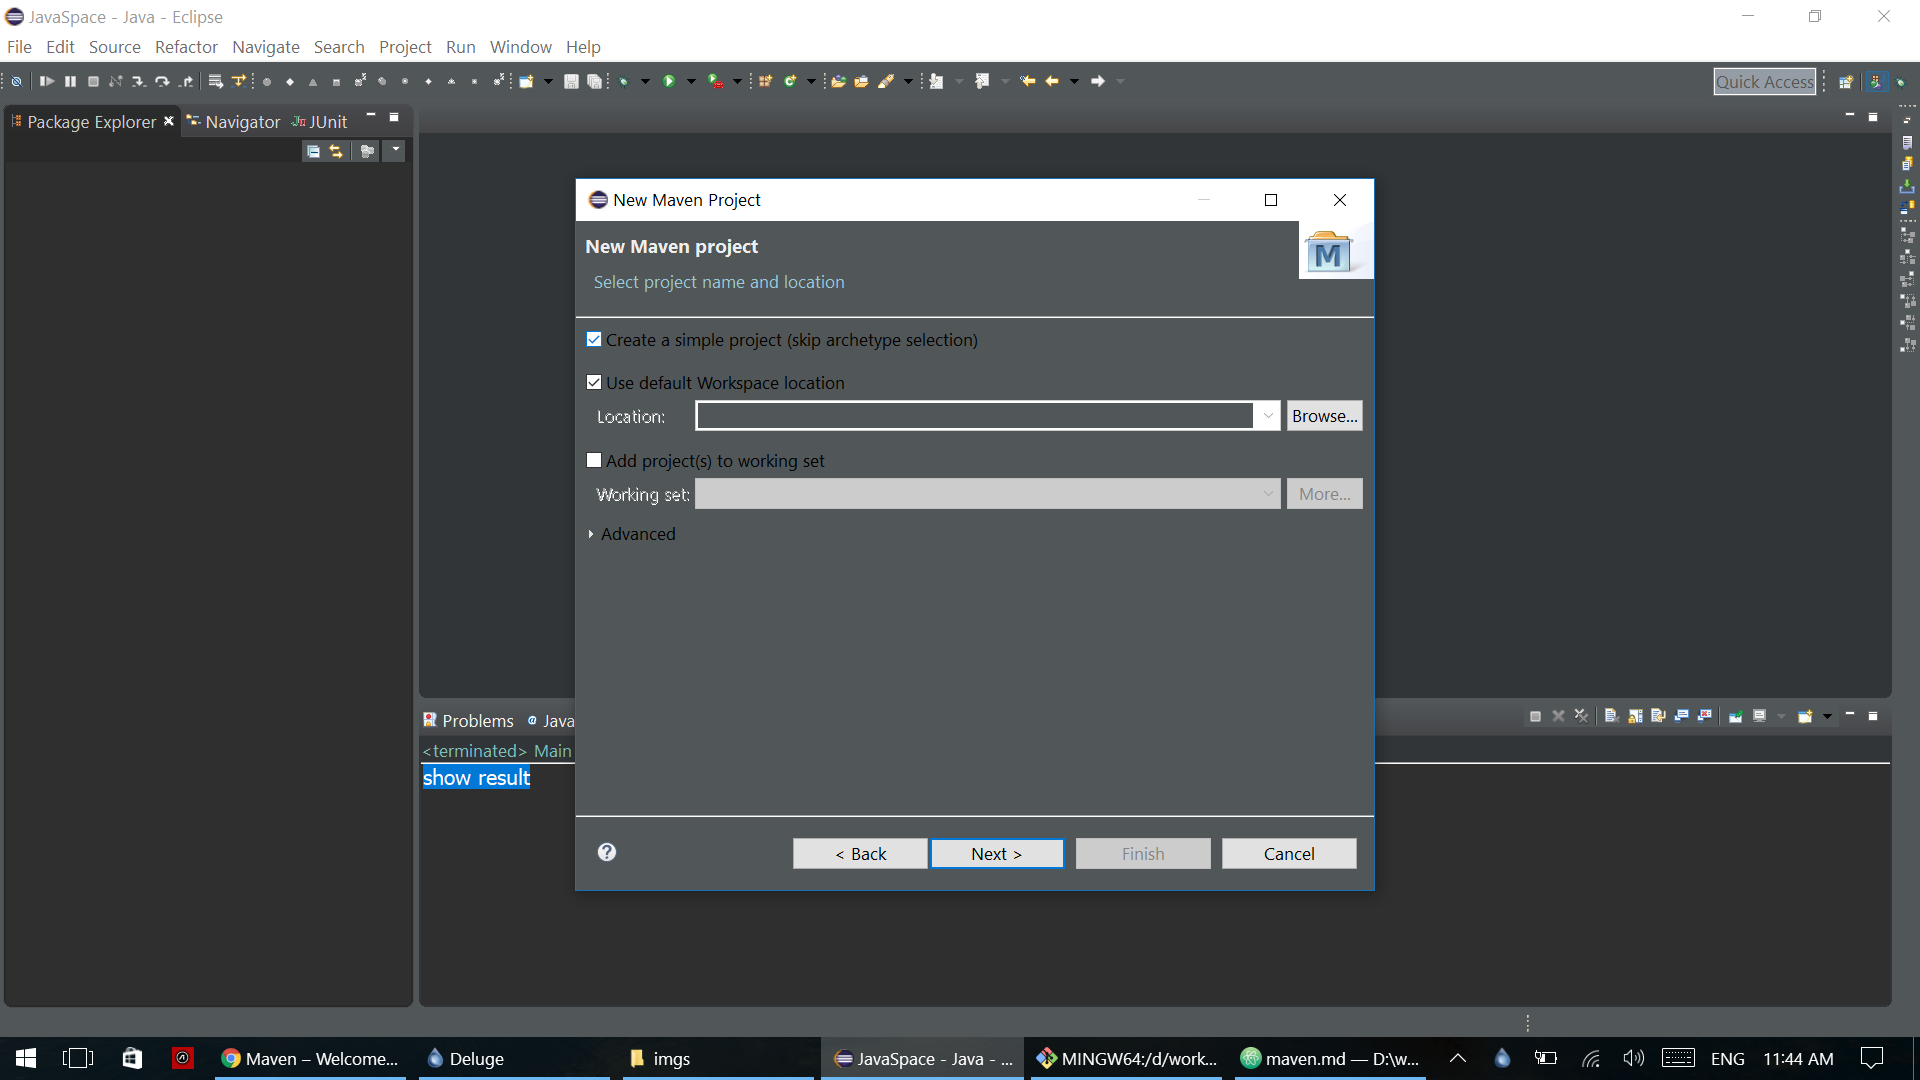Open the Back history dropdown arrow

[1074, 81]
